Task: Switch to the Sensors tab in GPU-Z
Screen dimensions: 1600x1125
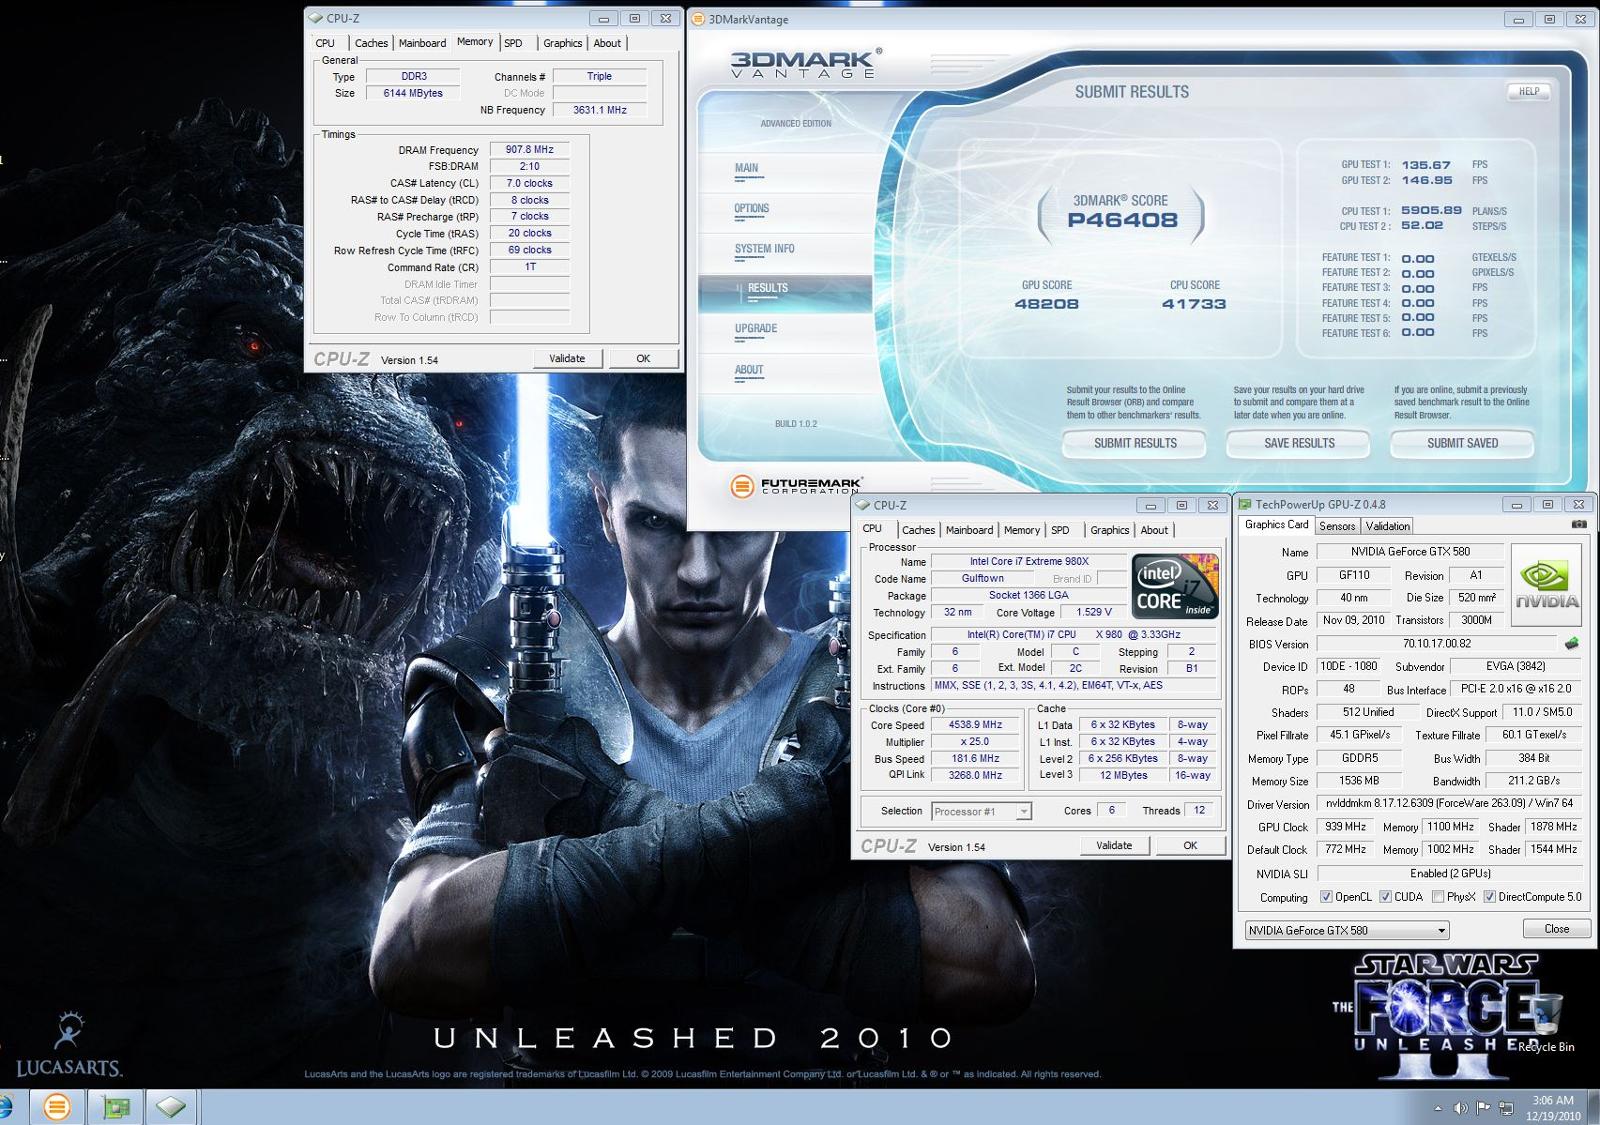Action: point(1337,526)
